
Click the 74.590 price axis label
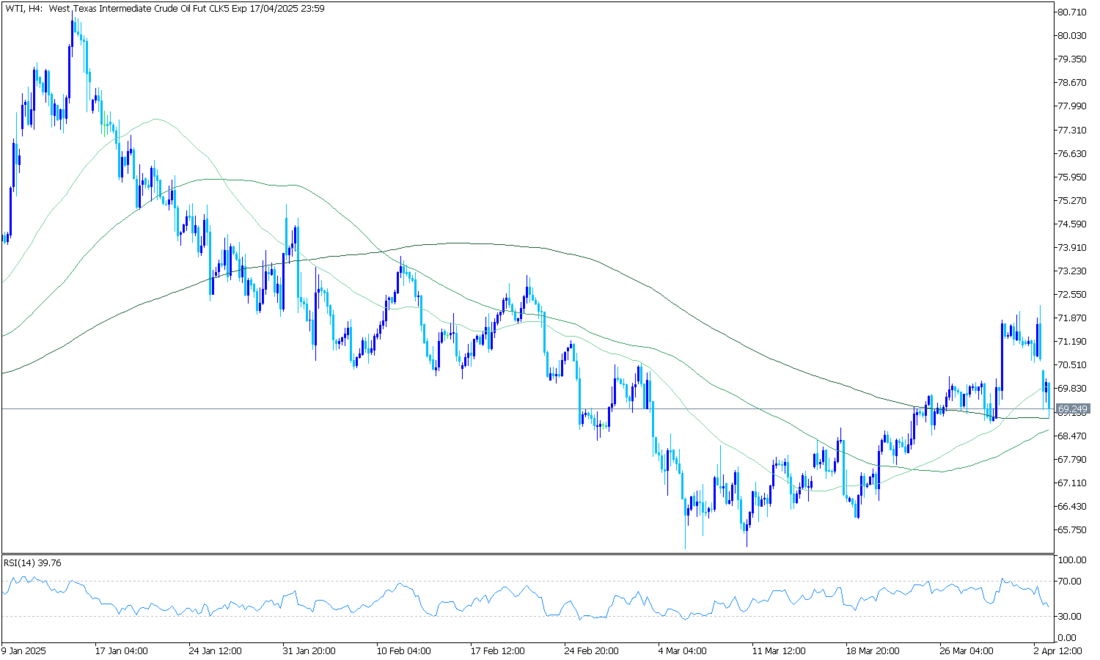(x=1073, y=224)
